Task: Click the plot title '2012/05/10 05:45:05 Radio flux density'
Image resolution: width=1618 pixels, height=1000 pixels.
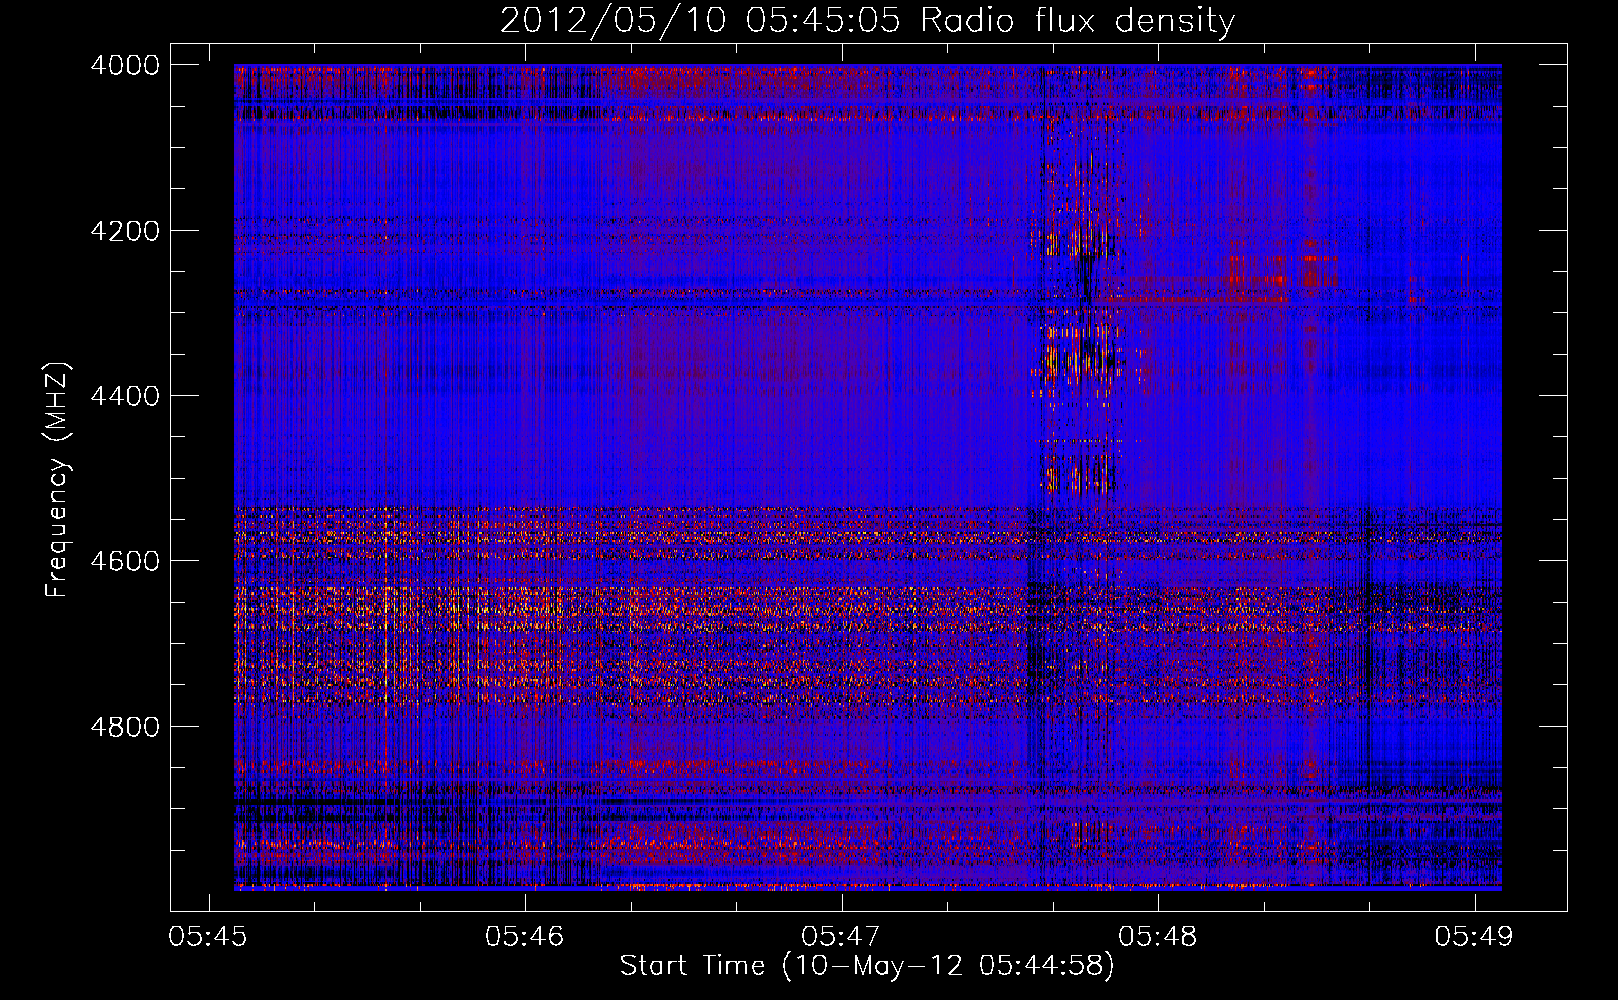Action: click(867, 21)
